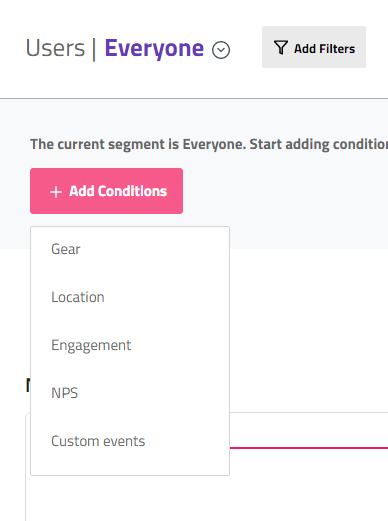The width and height of the screenshot is (388, 521).
Task: Open the Everyone segment chevron dropdown
Action: 221,50
